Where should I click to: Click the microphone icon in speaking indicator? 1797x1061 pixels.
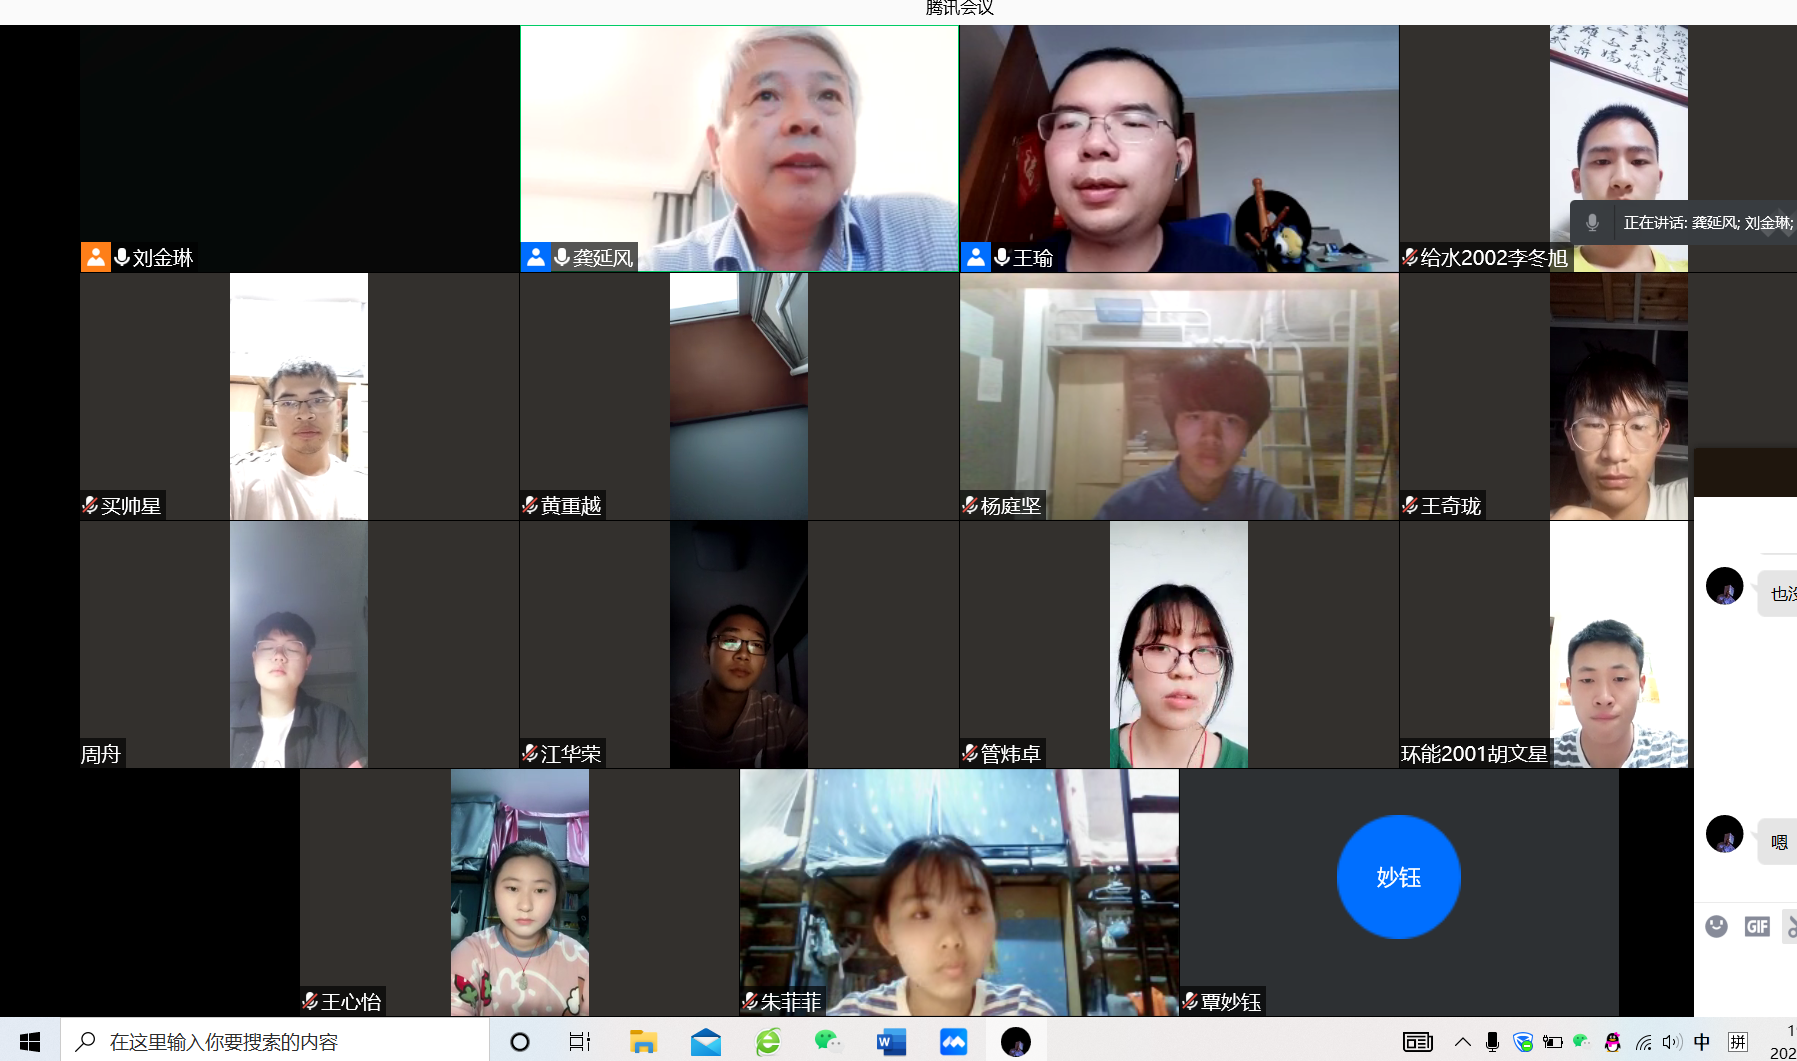pyautogui.click(x=1592, y=222)
